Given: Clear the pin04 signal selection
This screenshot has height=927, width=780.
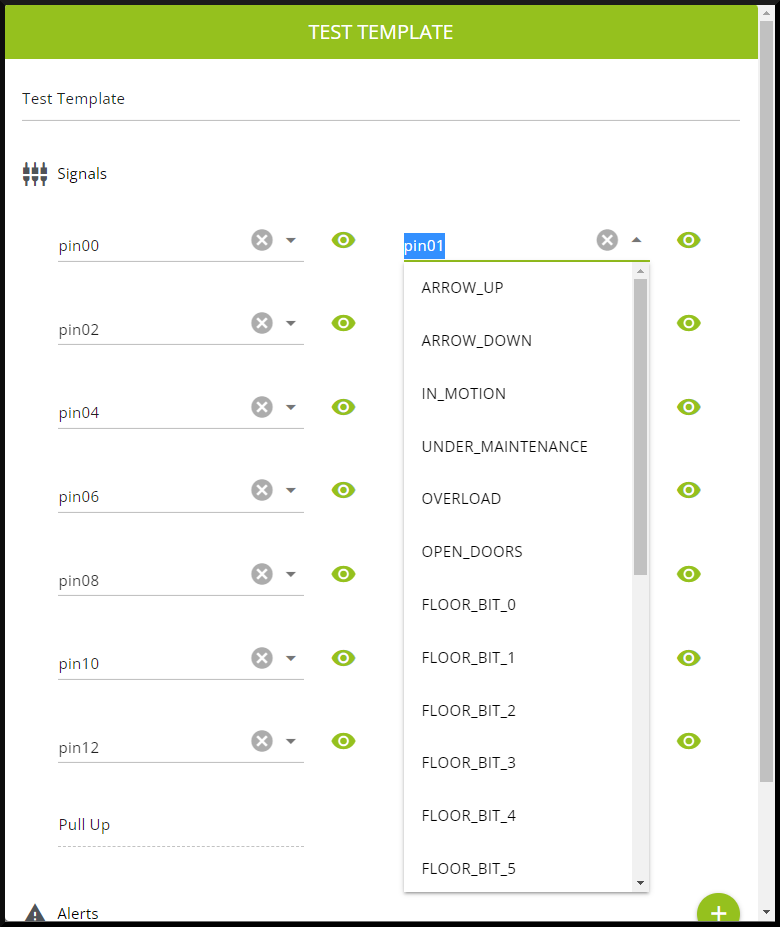Looking at the screenshot, I should pos(262,407).
